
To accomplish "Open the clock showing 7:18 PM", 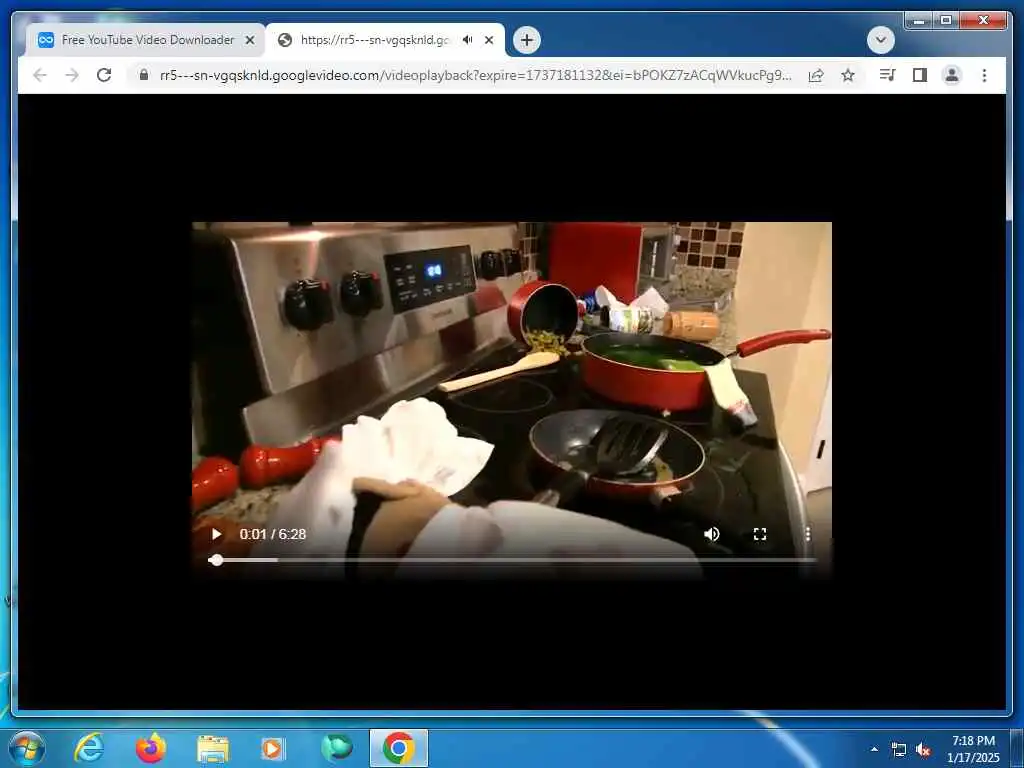I will (973, 749).
